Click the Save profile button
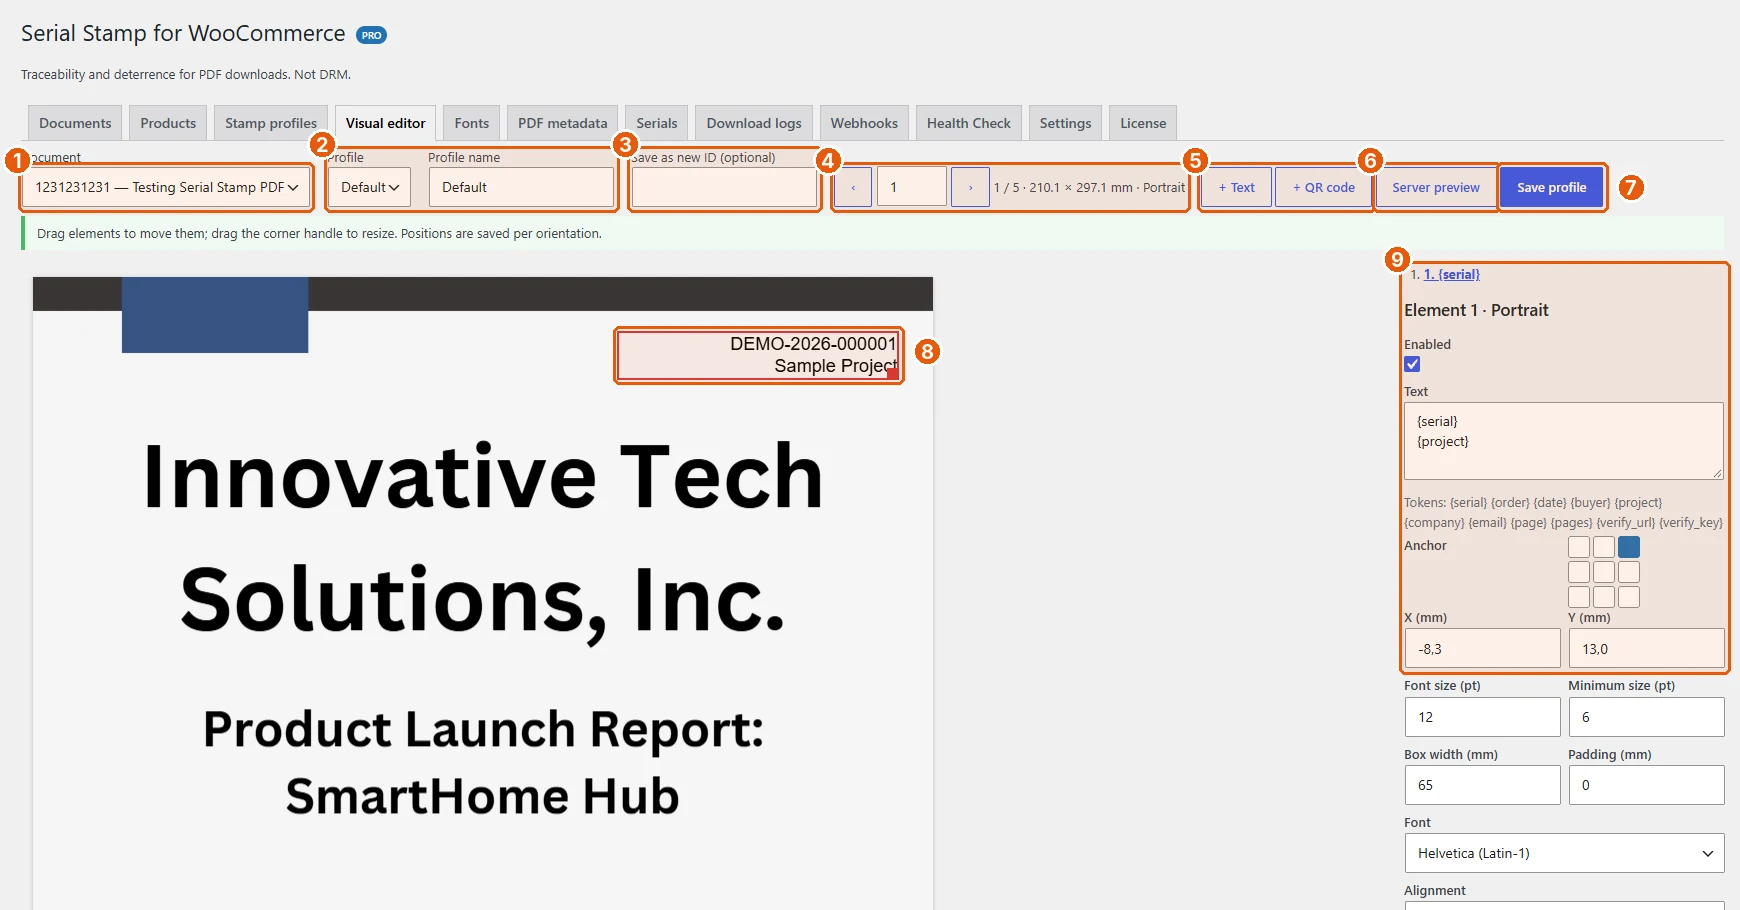Screen dimensions: 1740x910 (x=1552, y=187)
